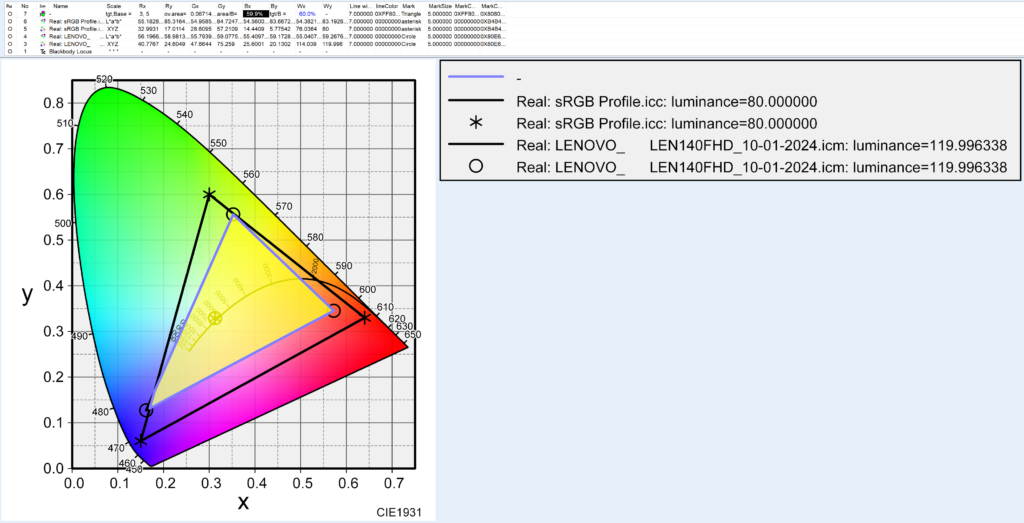This screenshot has width=1024, height=523.
Task: Click the 520 wavelength label on chart
Action: point(104,79)
